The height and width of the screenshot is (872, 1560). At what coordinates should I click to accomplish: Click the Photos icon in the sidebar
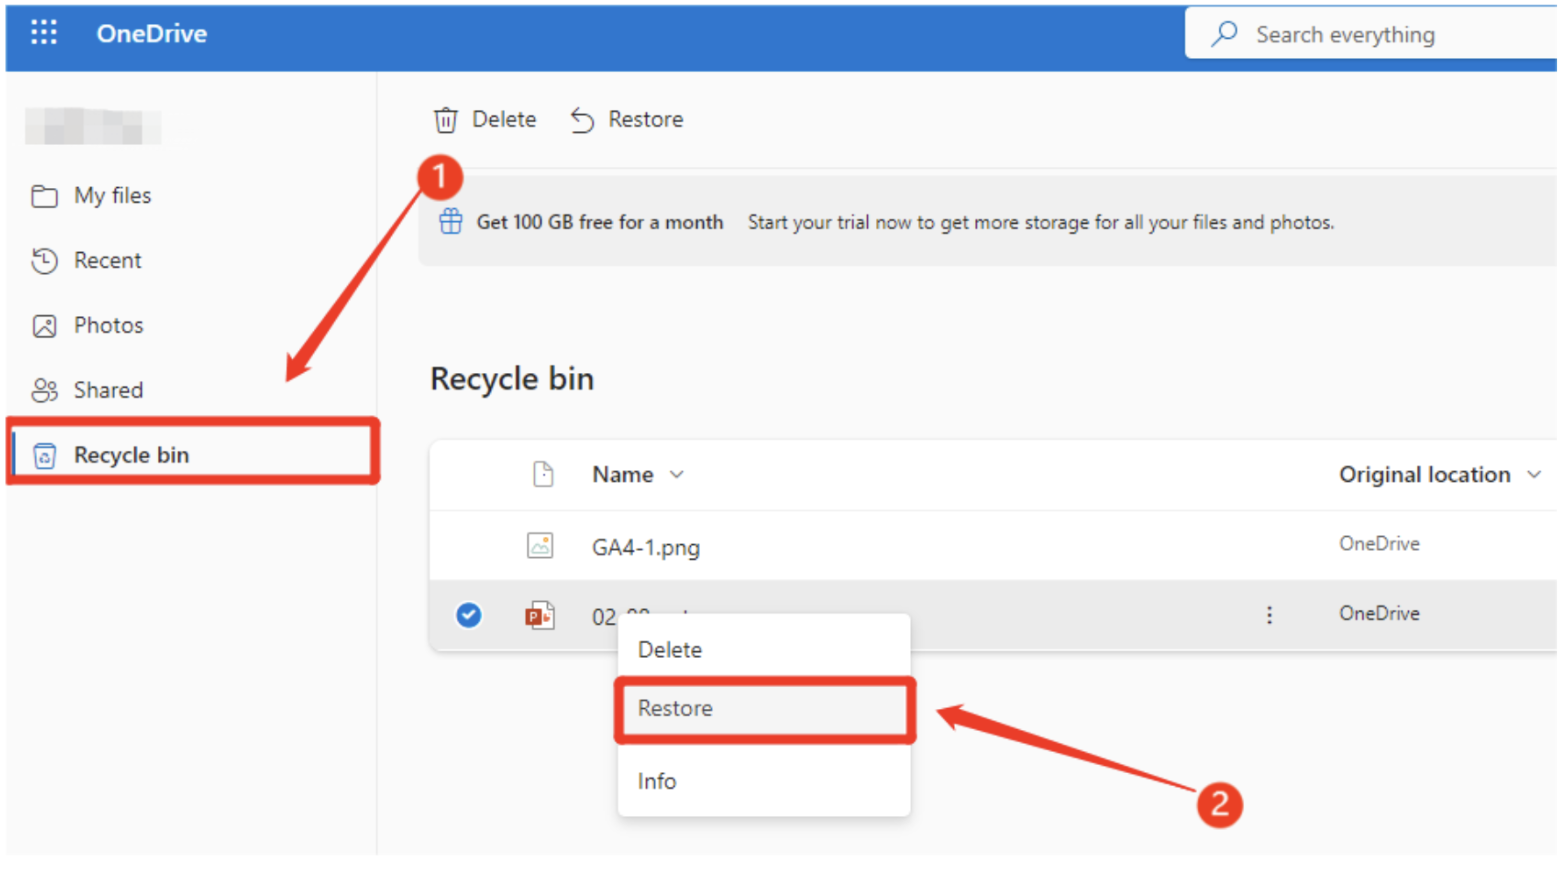[43, 325]
